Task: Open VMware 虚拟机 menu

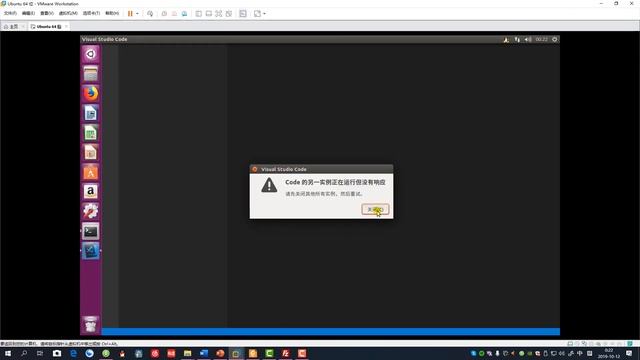Action: click(68, 13)
